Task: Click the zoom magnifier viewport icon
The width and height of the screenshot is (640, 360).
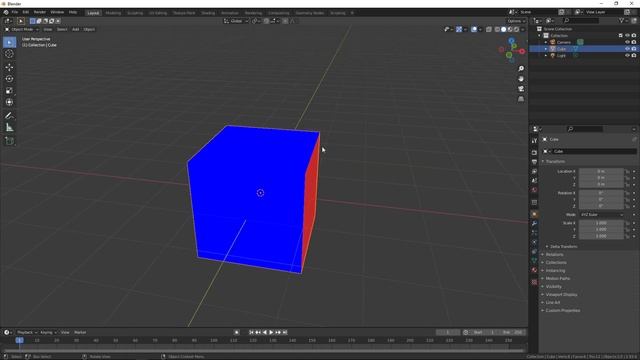Action: [x=521, y=69]
